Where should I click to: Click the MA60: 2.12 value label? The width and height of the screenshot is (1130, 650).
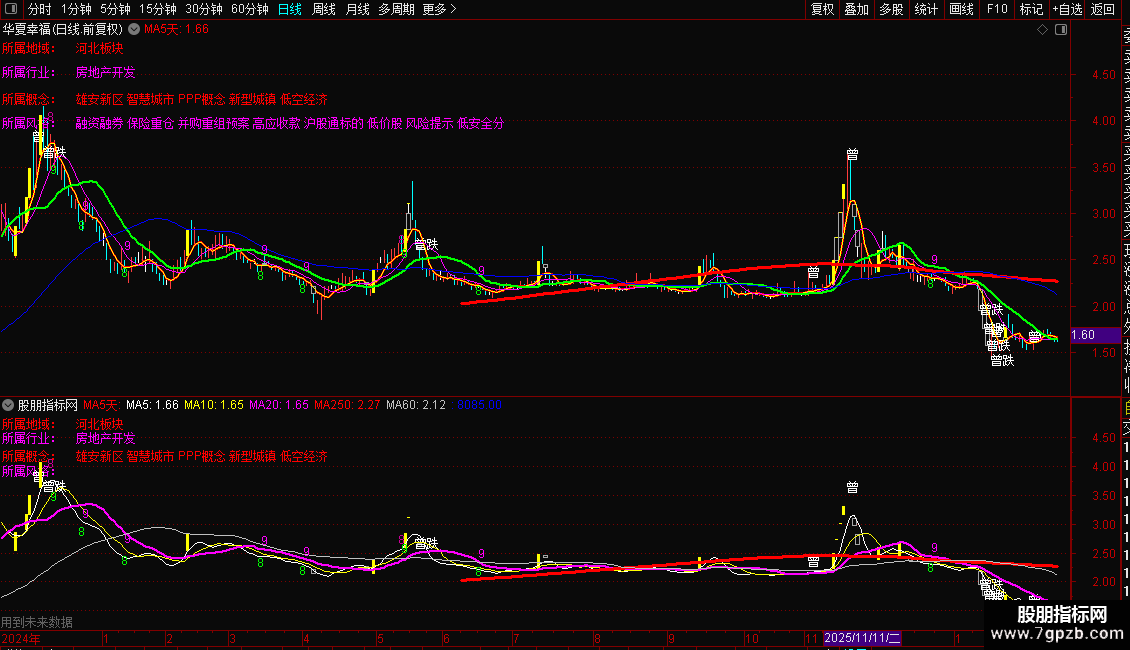(416, 405)
